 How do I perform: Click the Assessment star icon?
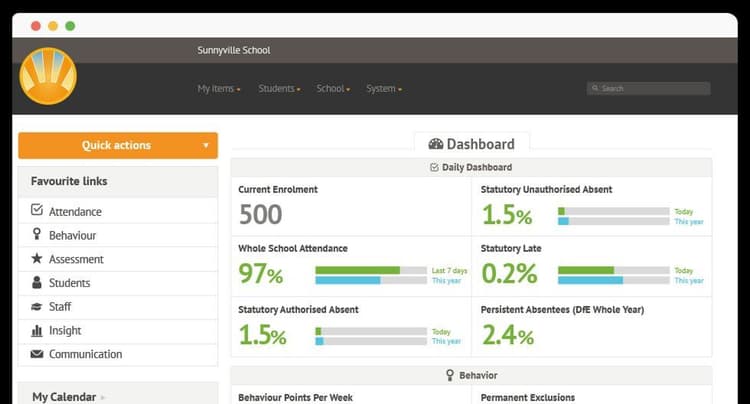coord(37,259)
